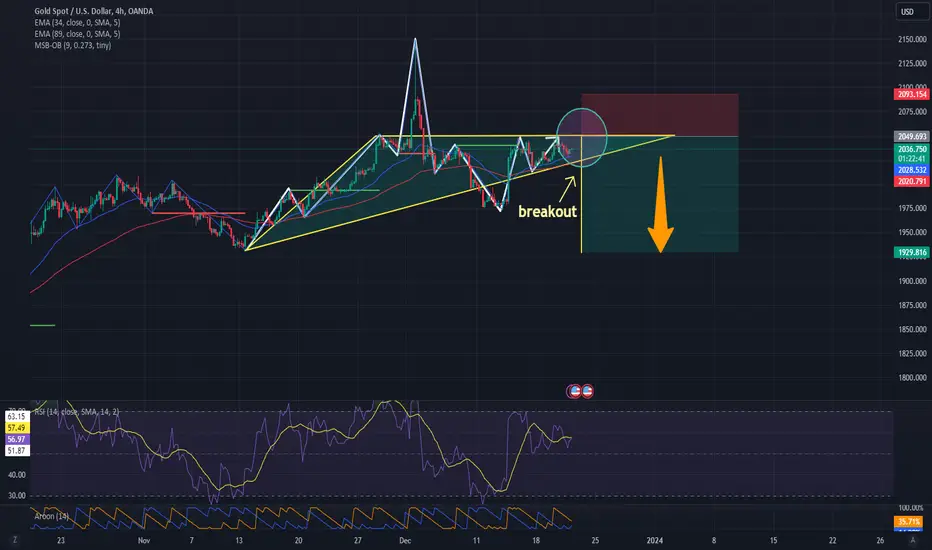Click the 01:22:41 candle countdown
This screenshot has width=932, height=550.
911,159
